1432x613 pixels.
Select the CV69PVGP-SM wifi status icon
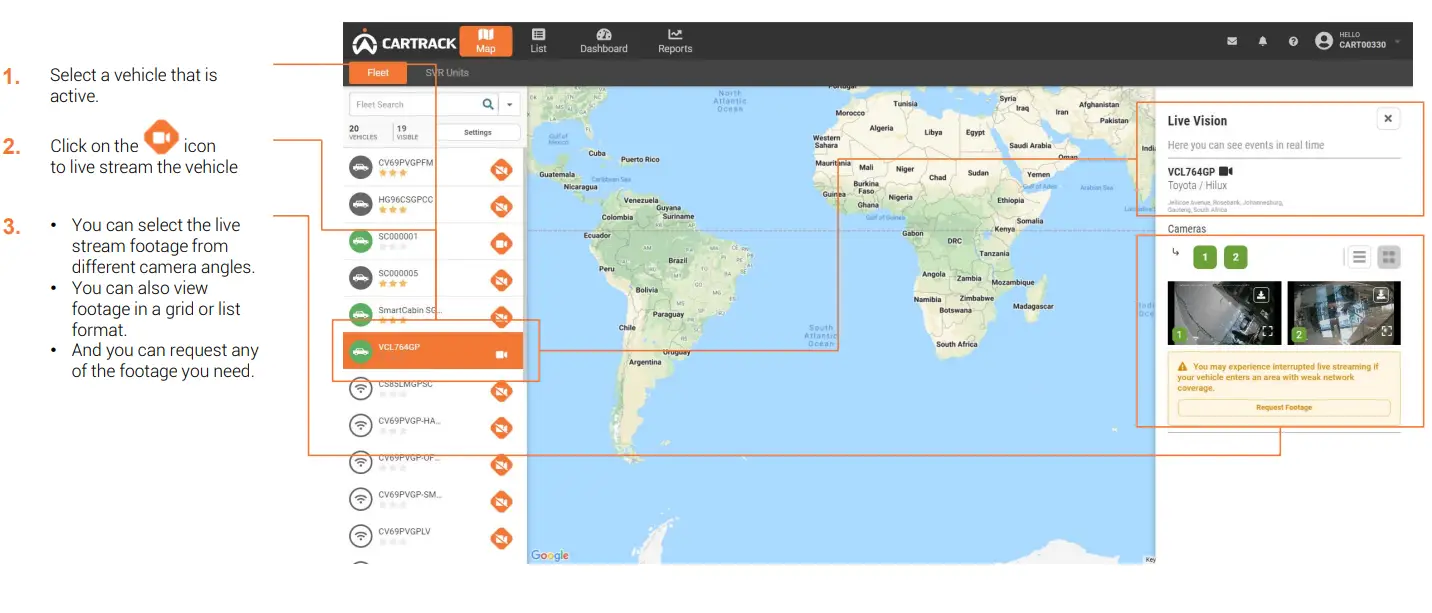click(x=360, y=499)
